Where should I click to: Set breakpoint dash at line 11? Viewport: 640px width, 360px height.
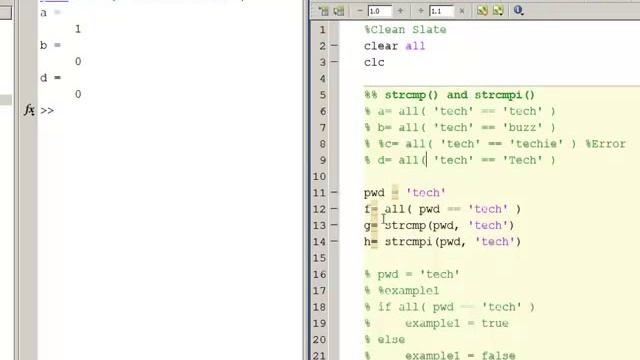point(334,192)
